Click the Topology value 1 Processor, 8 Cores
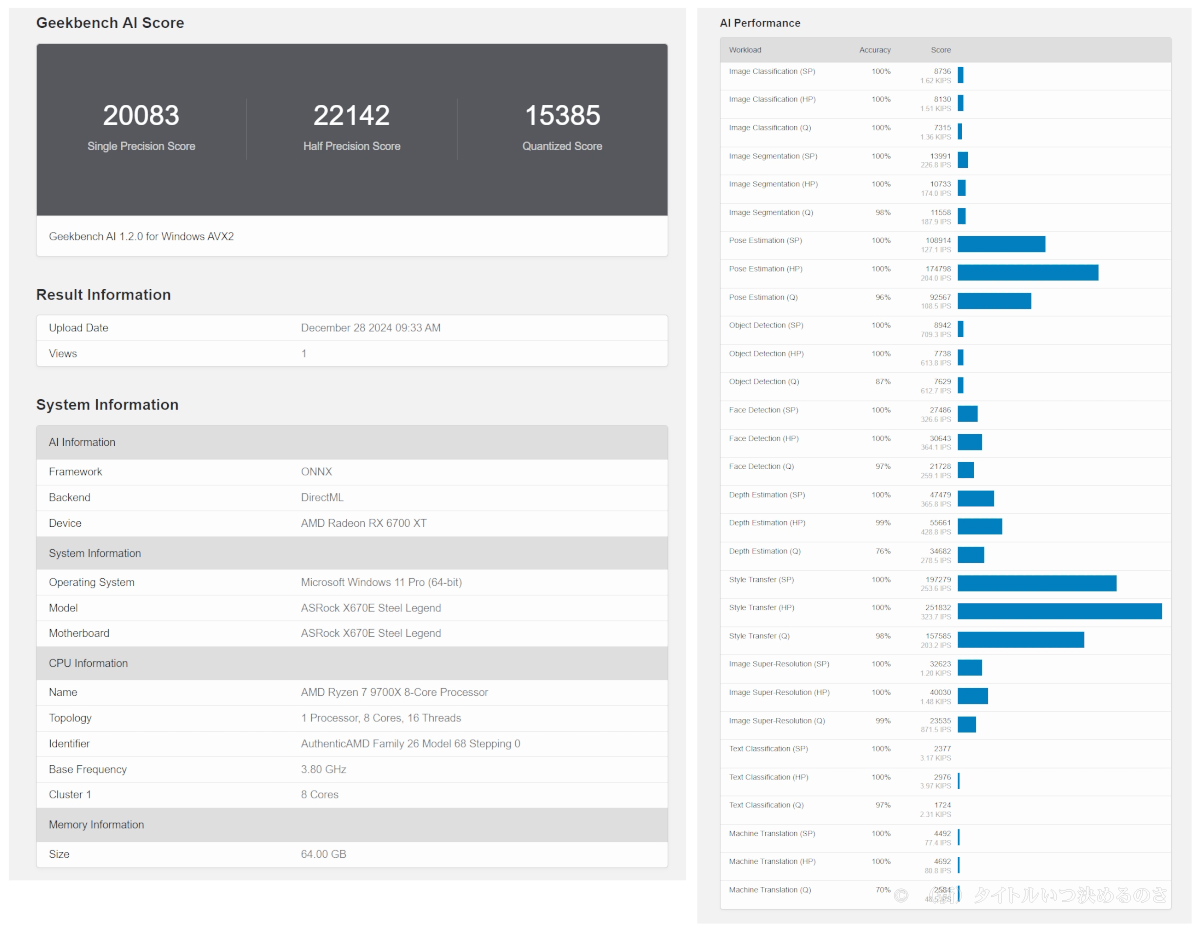This screenshot has width=1200, height=932. pos(381,718)
